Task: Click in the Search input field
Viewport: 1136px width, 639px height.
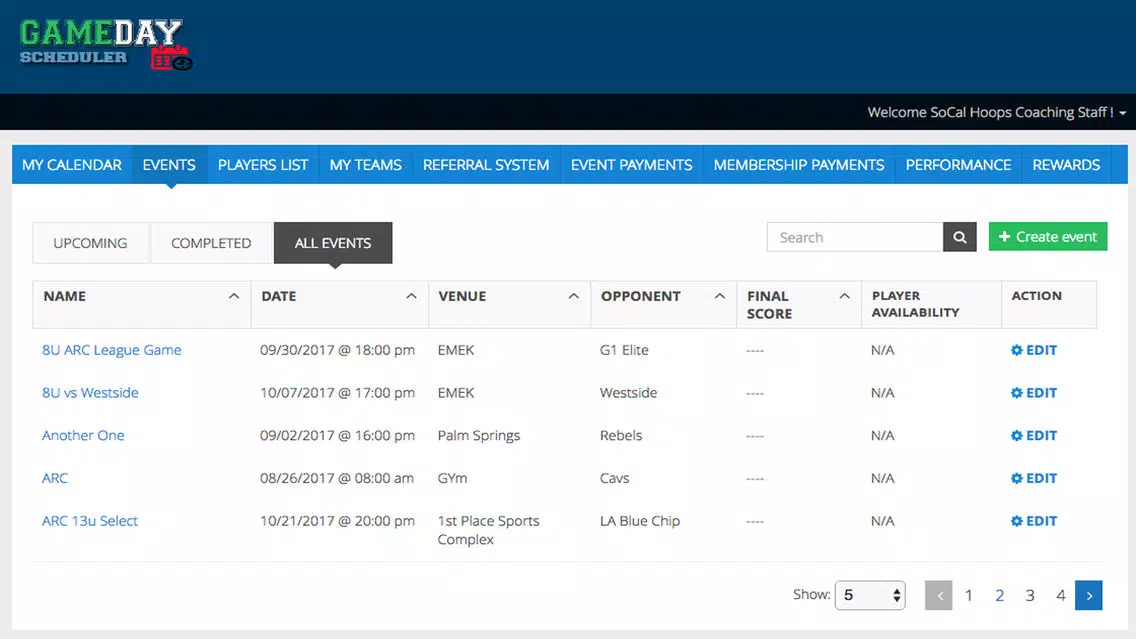Action: (x=855, y=237)
